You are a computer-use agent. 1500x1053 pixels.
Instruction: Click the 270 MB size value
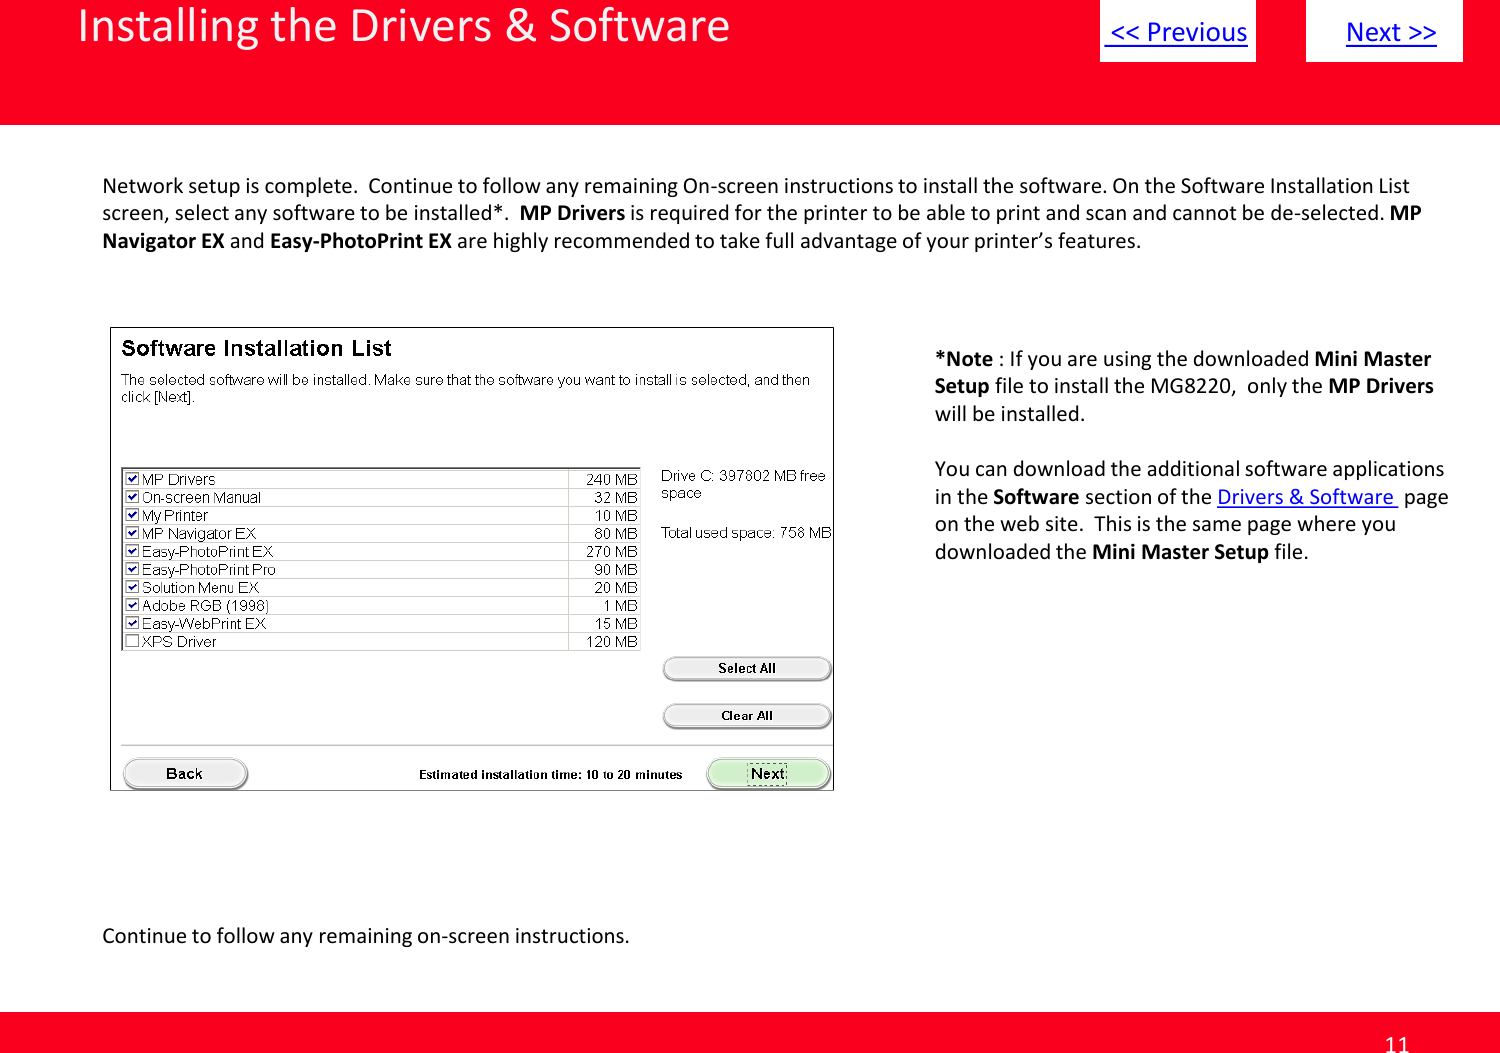(612, 552)
